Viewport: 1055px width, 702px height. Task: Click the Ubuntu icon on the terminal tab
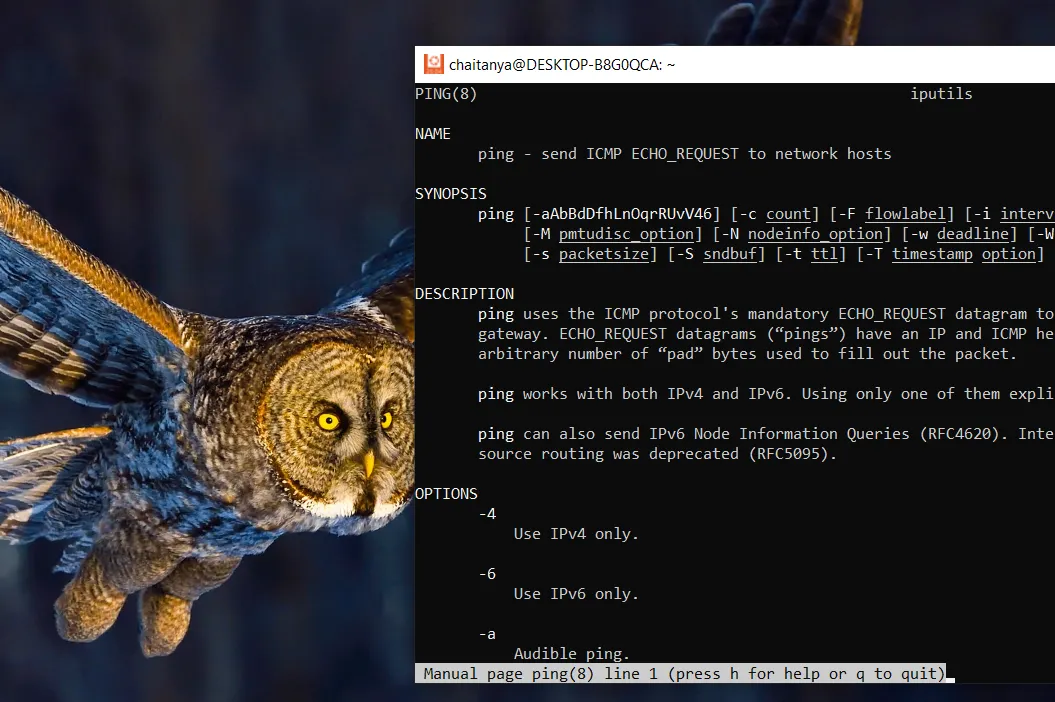click(x=433, y=63)
